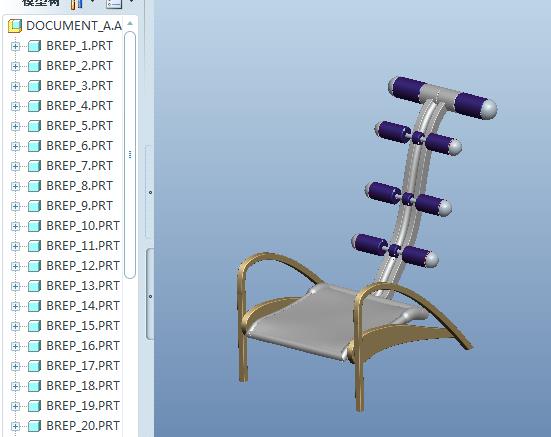551x437 pixels.
Task: Select the BREP_15.PRT label
Action: (83, 326)
